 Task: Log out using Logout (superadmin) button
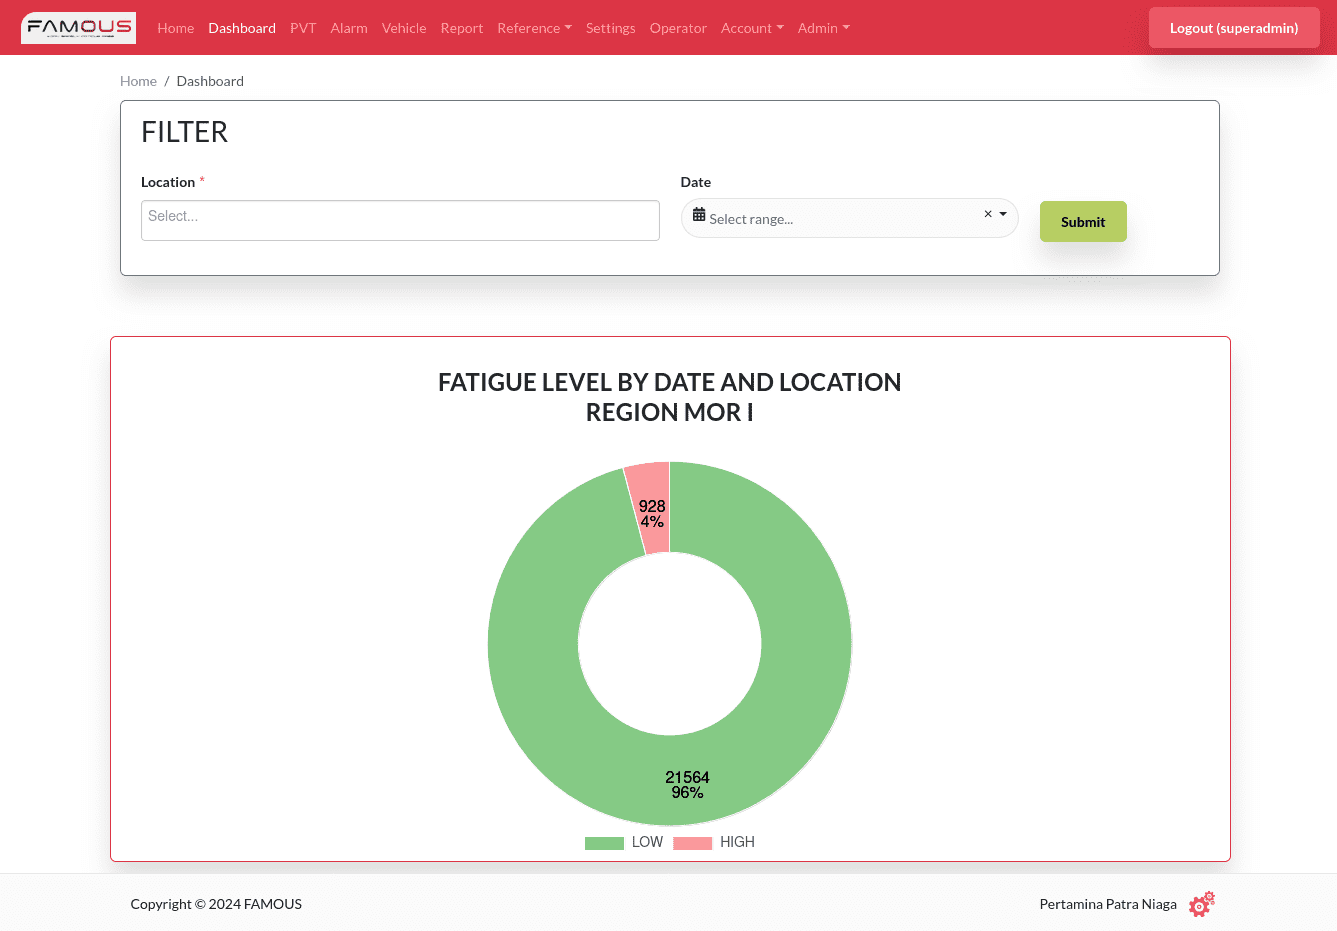(x=1233, y=28)
